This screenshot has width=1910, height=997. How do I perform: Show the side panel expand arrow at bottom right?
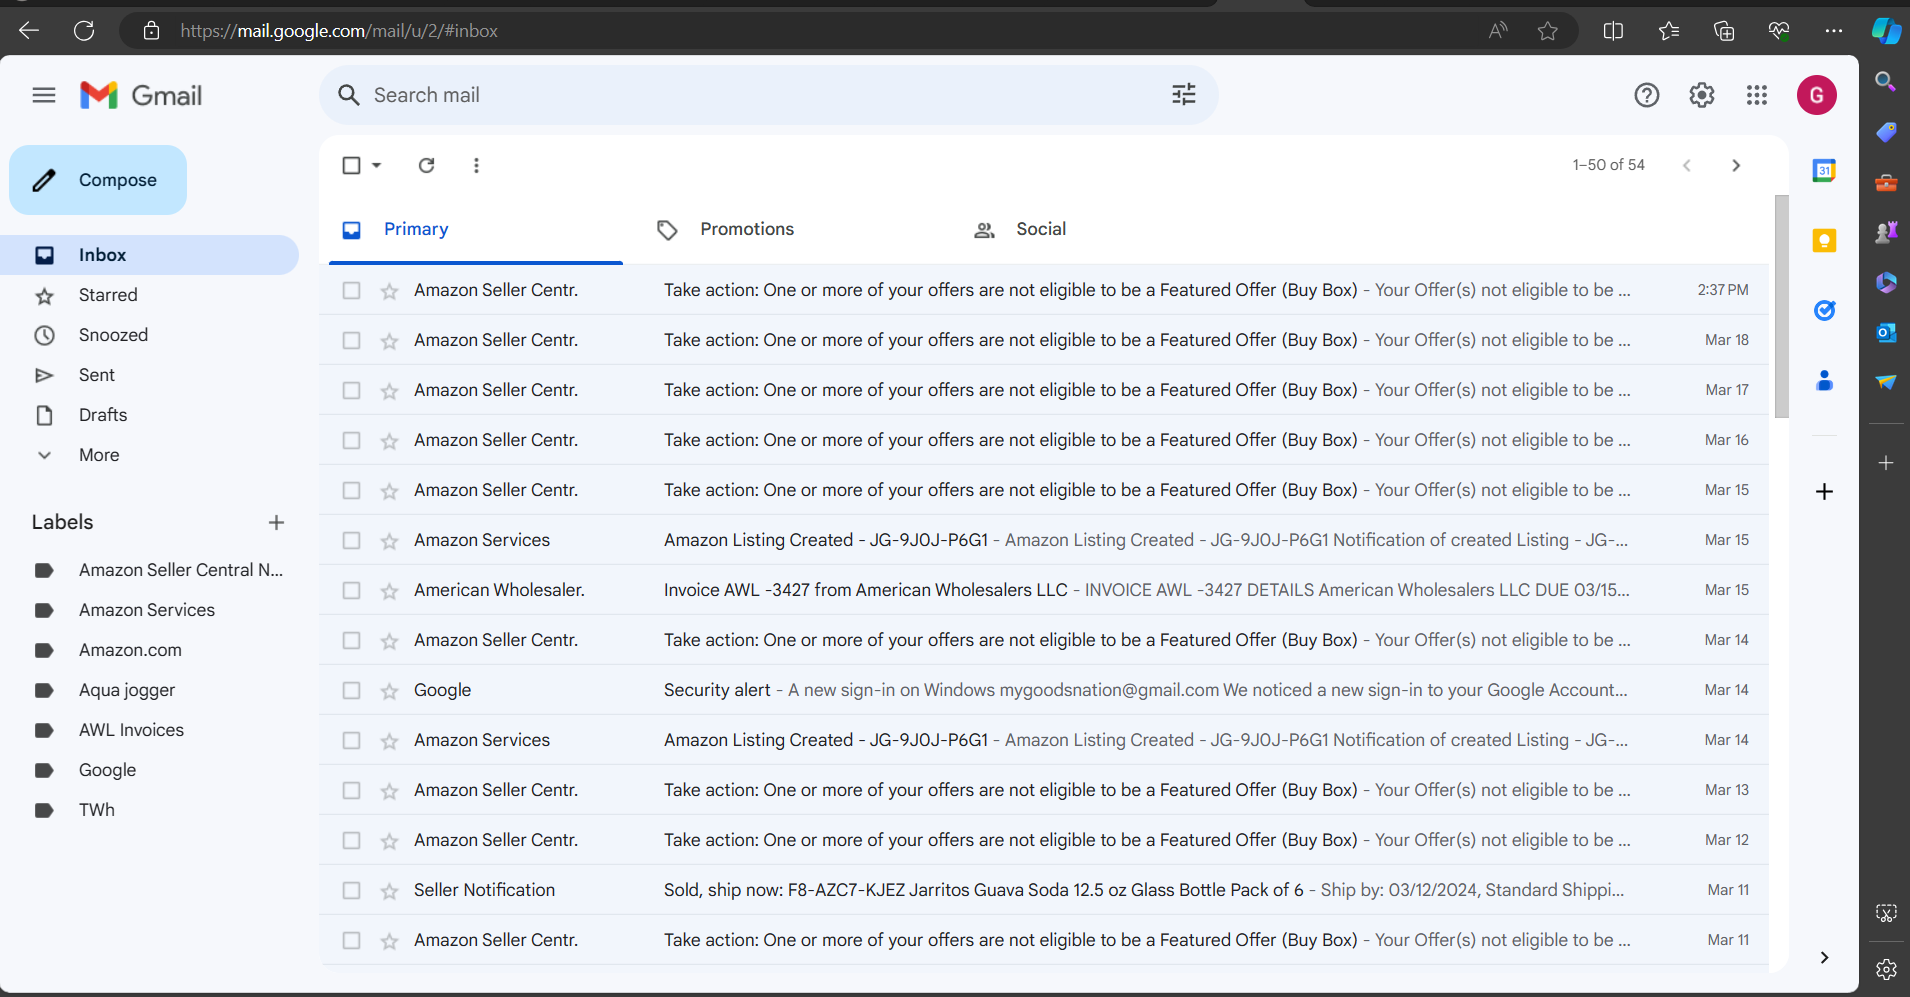click(1824, 957)
